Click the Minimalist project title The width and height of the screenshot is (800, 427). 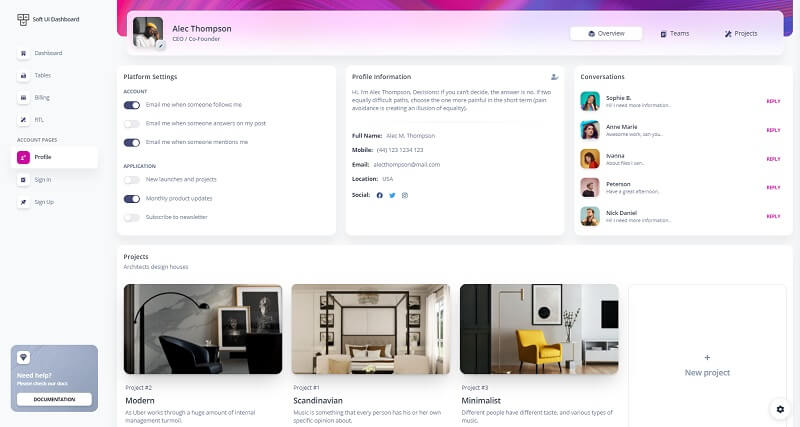click(x=481, y=401)
